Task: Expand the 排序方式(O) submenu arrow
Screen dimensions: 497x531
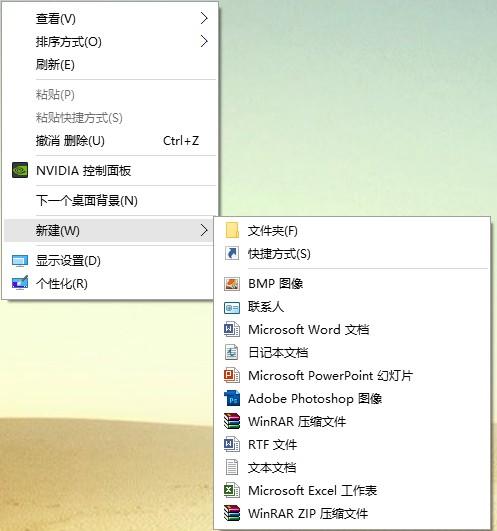Action: tap(204, 41)
